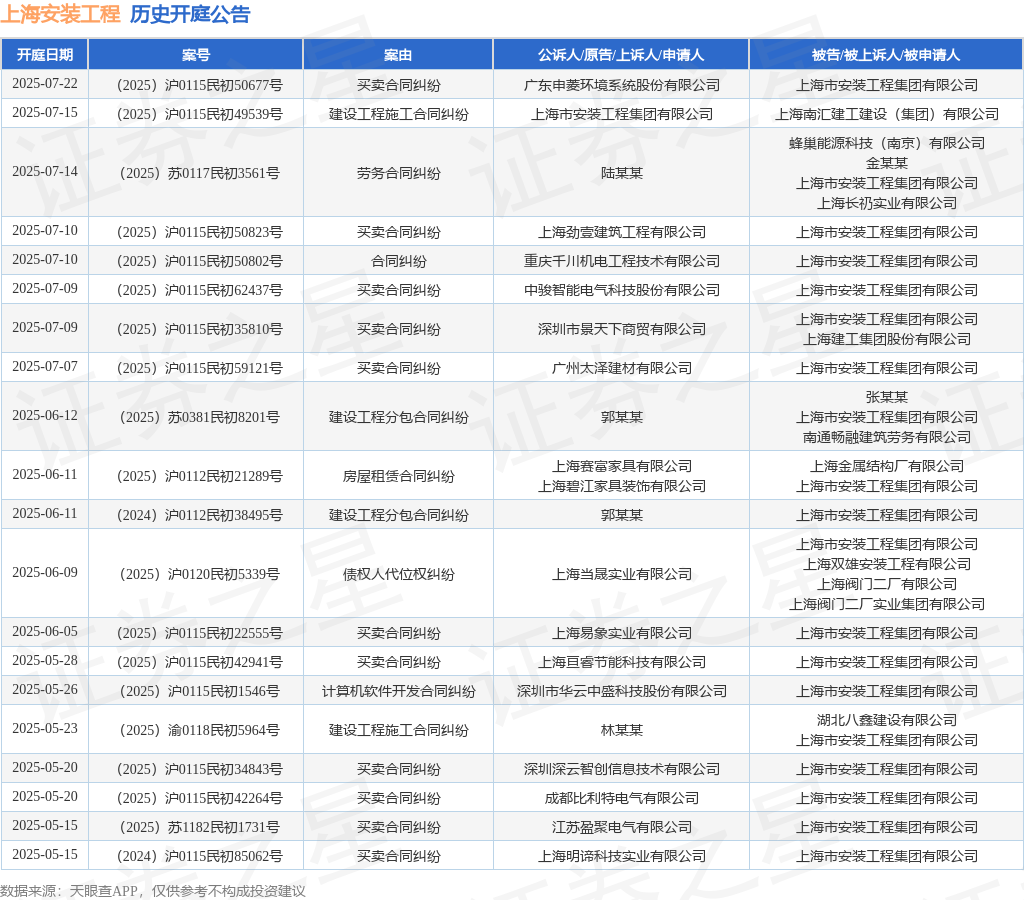Click defendant 上海南汇建工建设（集团）有限公司

tap(887, 114)
